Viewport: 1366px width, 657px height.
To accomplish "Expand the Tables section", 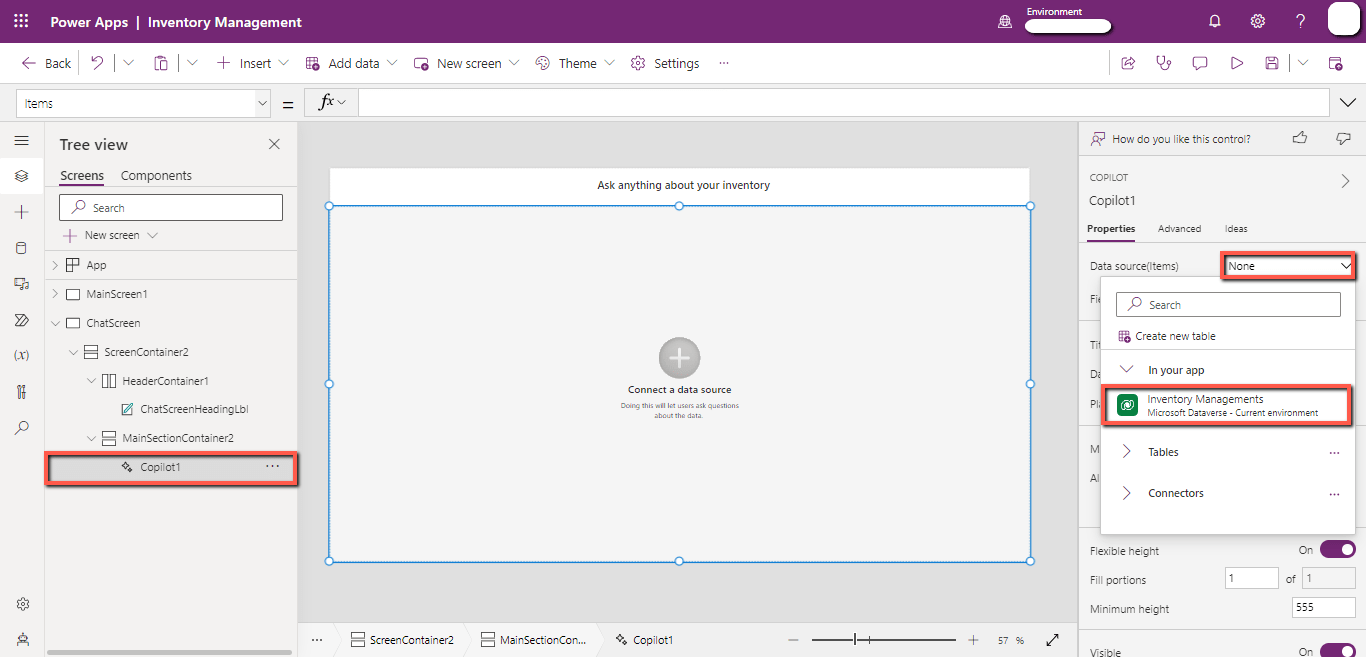I will [1127, 452].
